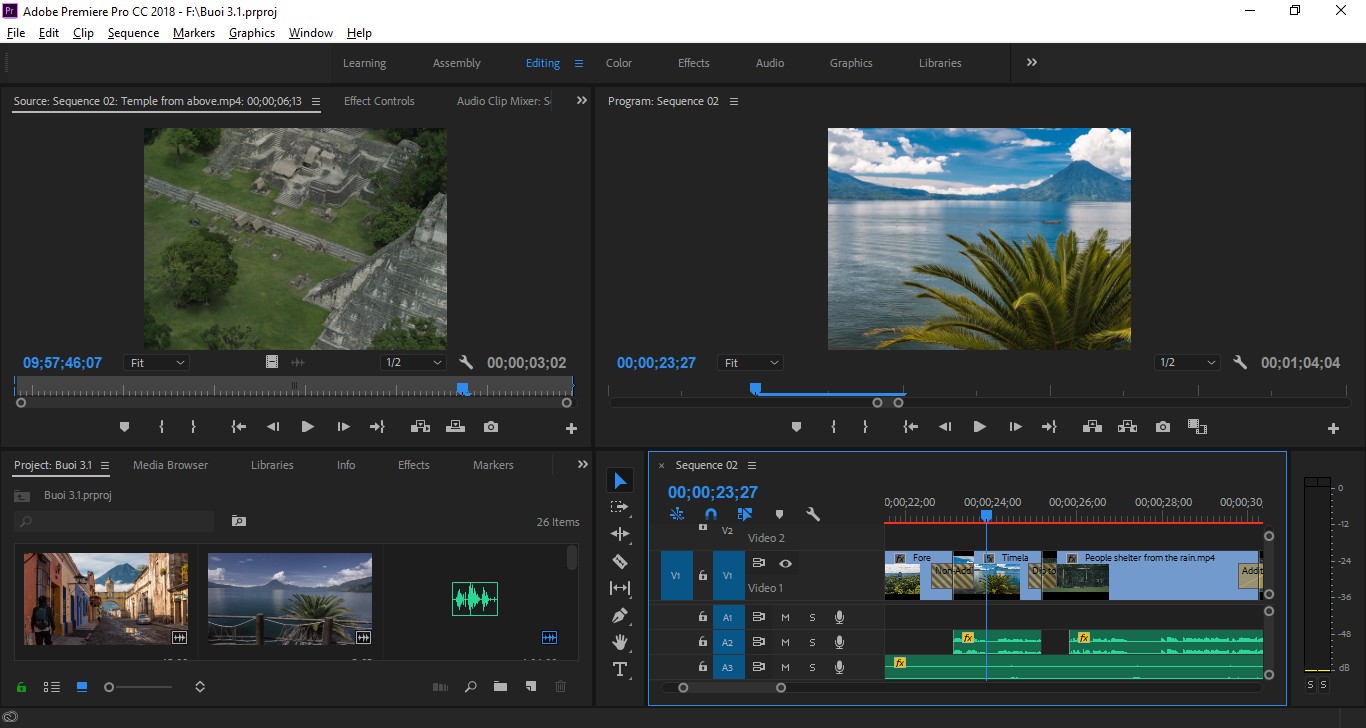The image size is (1366, 728).
Task: Click Overwrite button in Source monitor
Action: 455,427
